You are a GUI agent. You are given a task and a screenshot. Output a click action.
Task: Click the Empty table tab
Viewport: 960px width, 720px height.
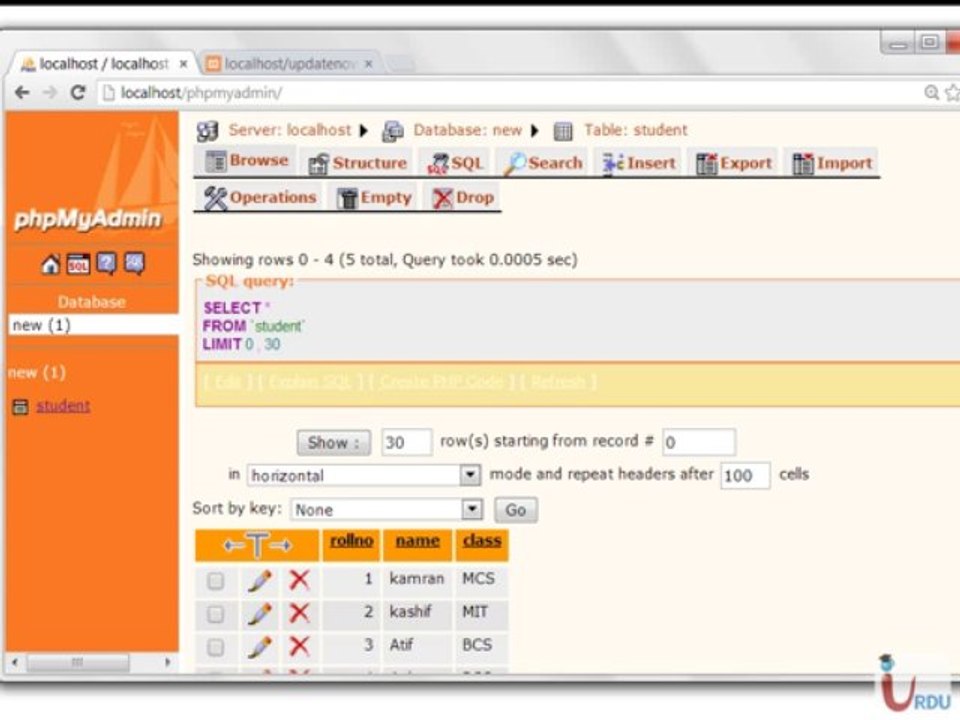point(374,198)
